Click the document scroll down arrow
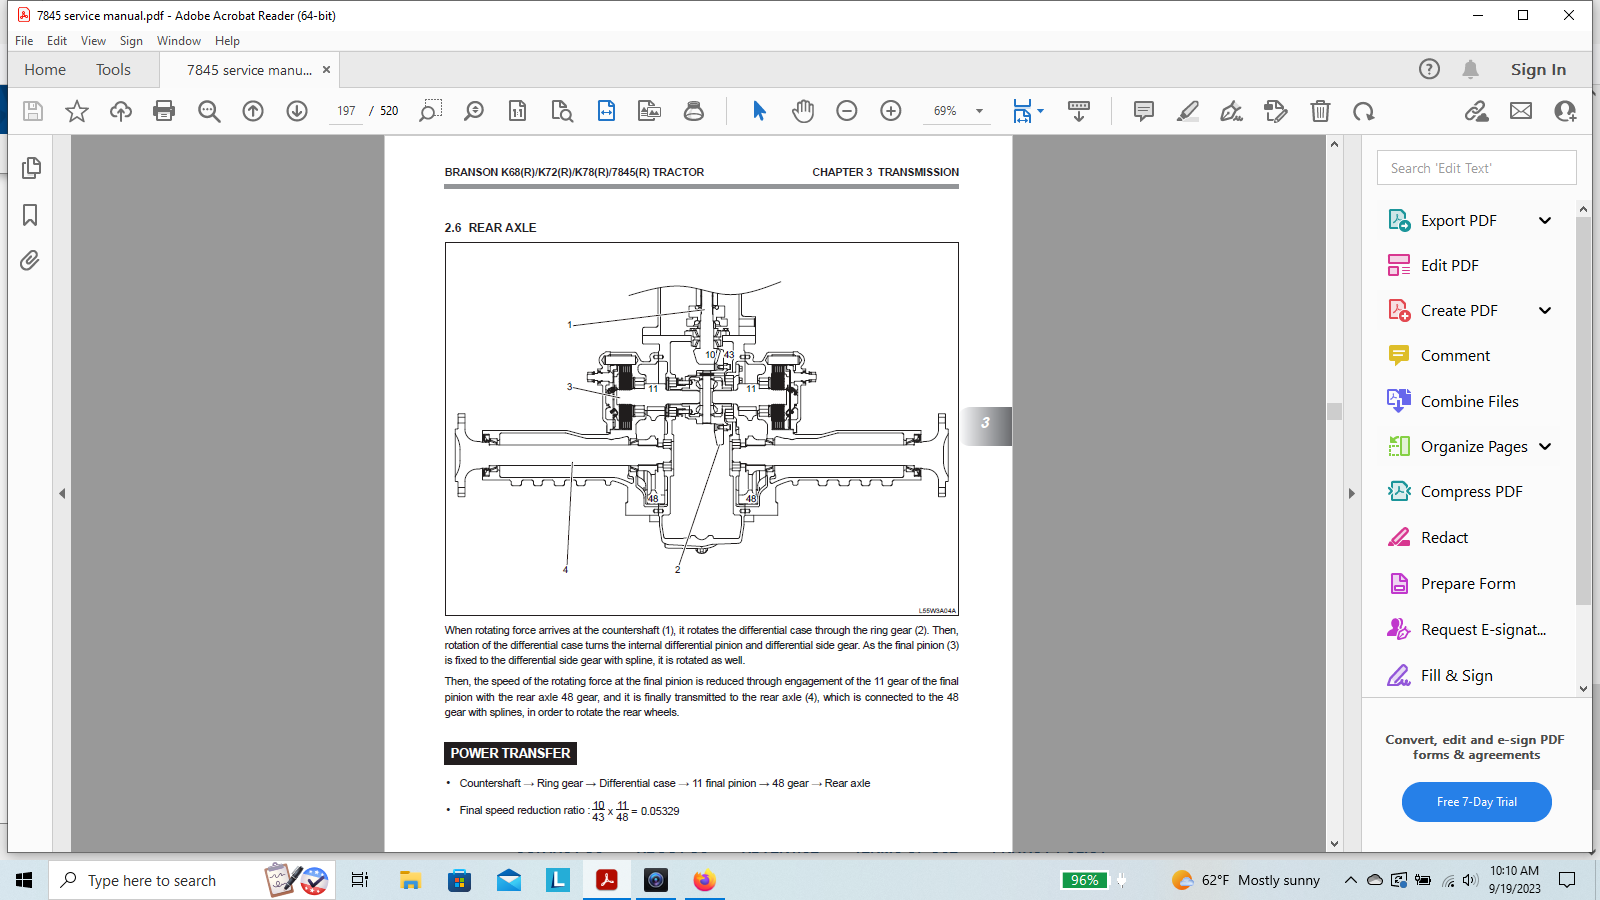 coord(1334,844)
